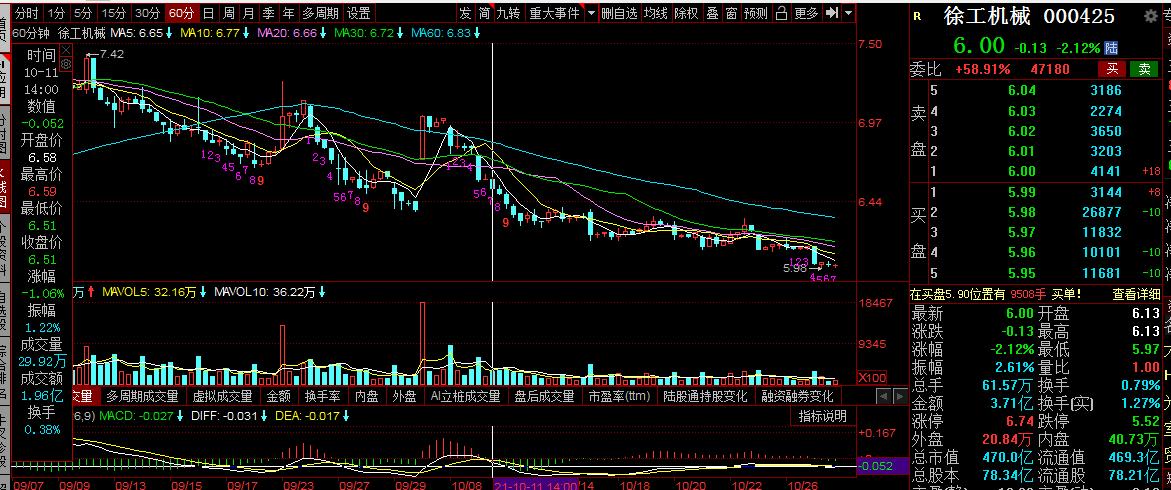Click the lock icon in the chart toolbar

pyautogui.click(x=781, y=13)
